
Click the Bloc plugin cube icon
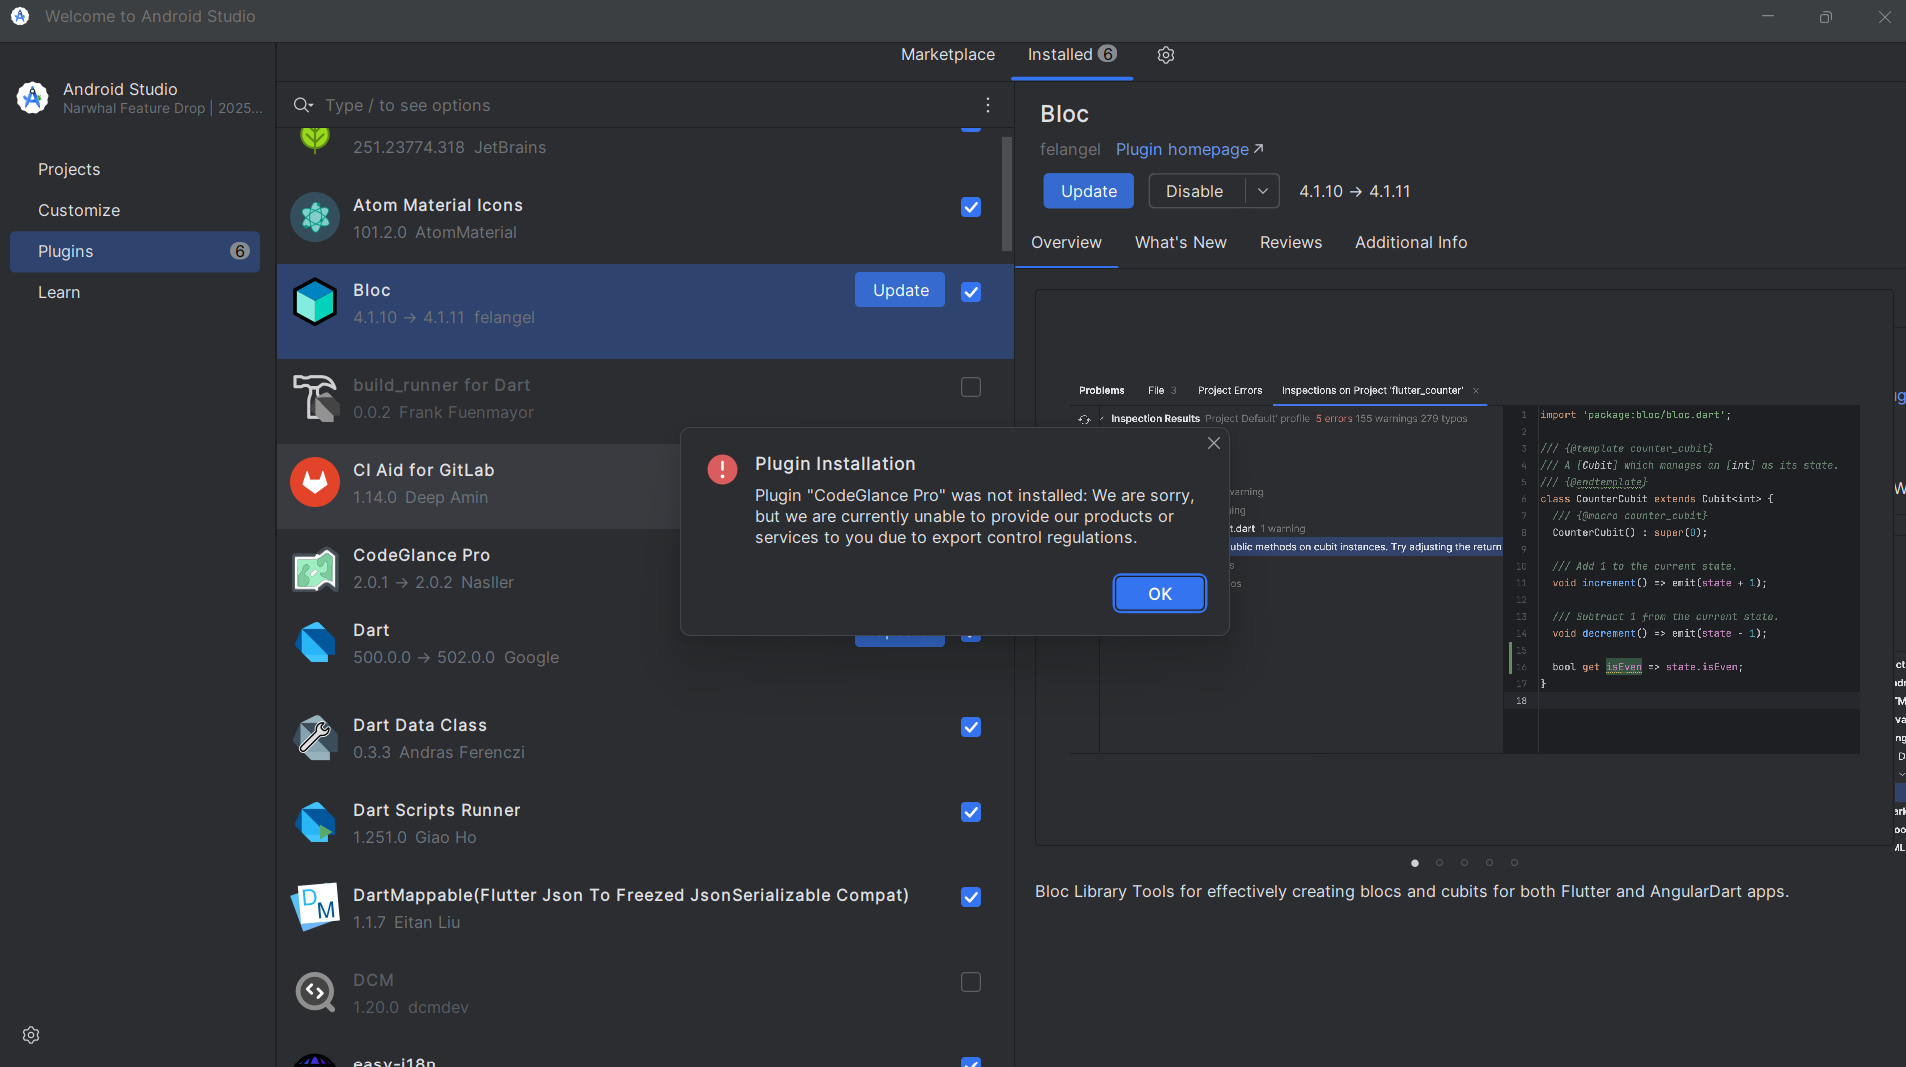click(x=315, y=302)
